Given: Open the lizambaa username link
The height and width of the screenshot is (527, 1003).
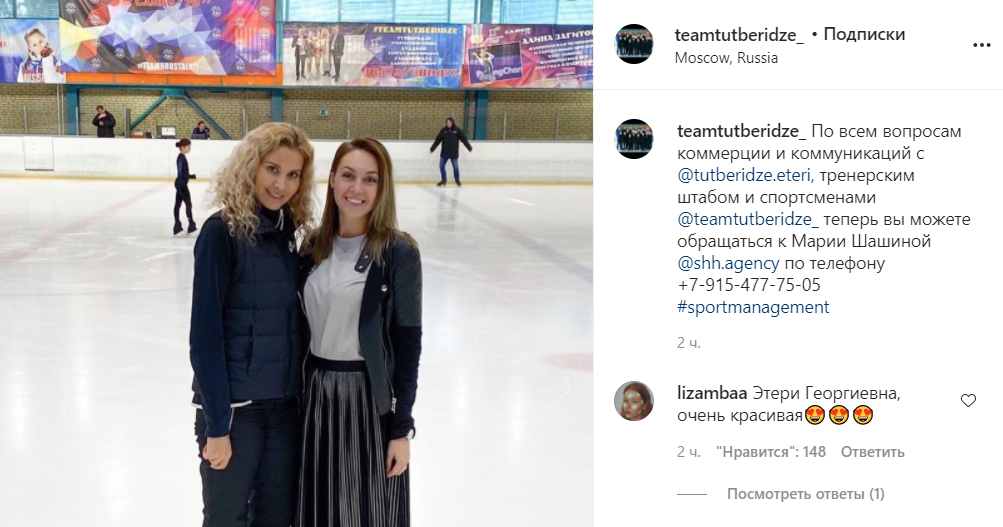Looking at the screenshot, I should (x=712, y=393).
